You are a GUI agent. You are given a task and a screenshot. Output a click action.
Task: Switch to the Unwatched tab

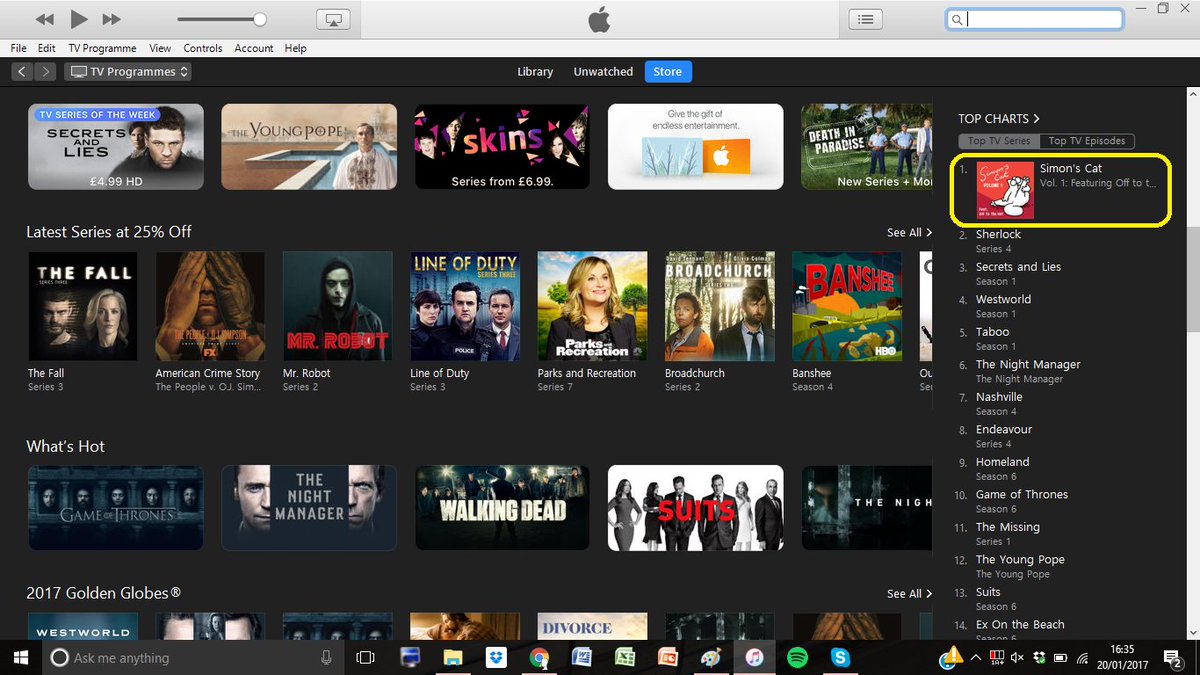coord(603,72)
